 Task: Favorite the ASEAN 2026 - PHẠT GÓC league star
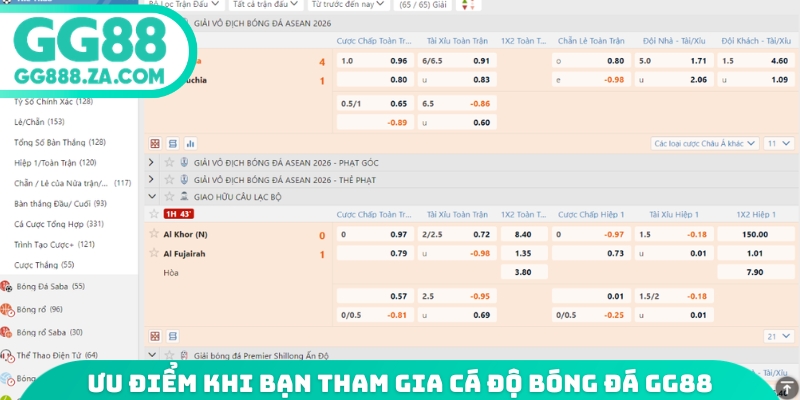(x=169, y=163)
